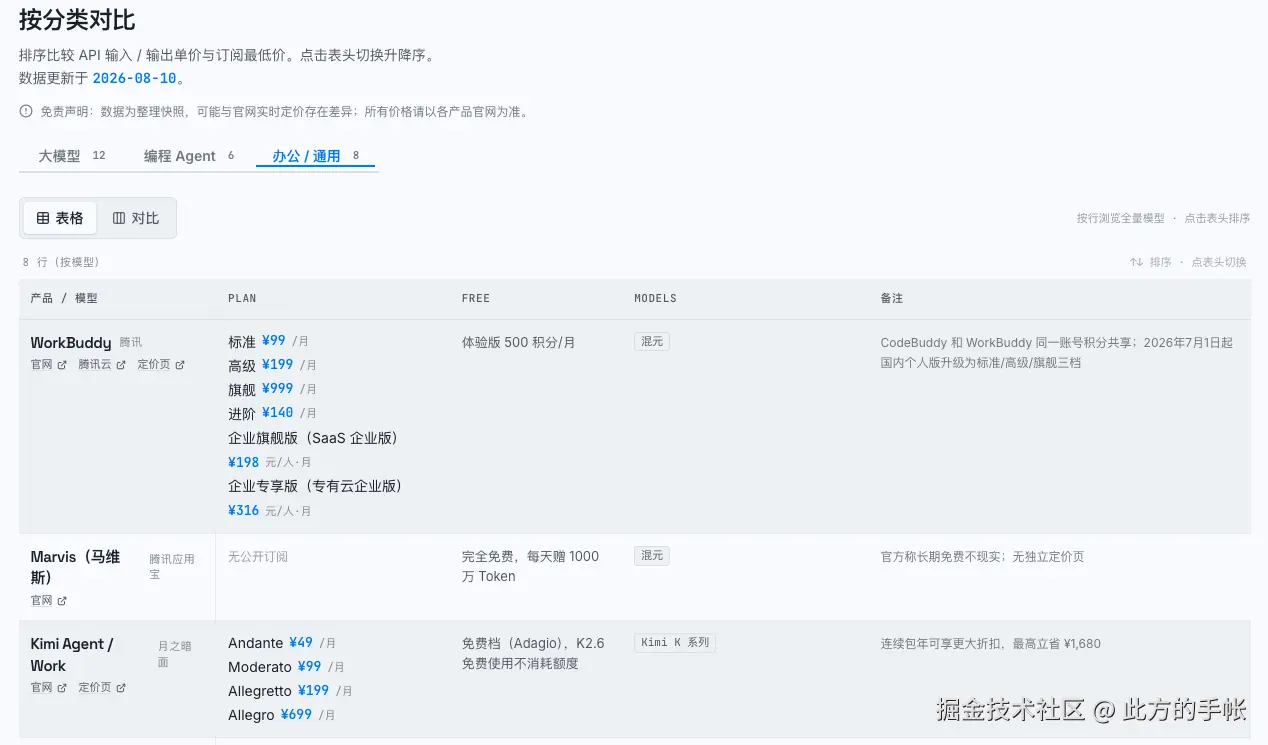The image size is (1268, 745).
Task: Click the 混元 tag in Marvis row
Action: (652, 555)
